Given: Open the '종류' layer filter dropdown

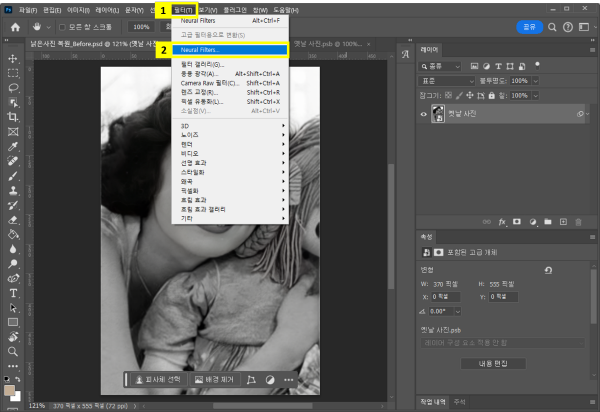Looking at the screenshot, I should pos(439,67).
